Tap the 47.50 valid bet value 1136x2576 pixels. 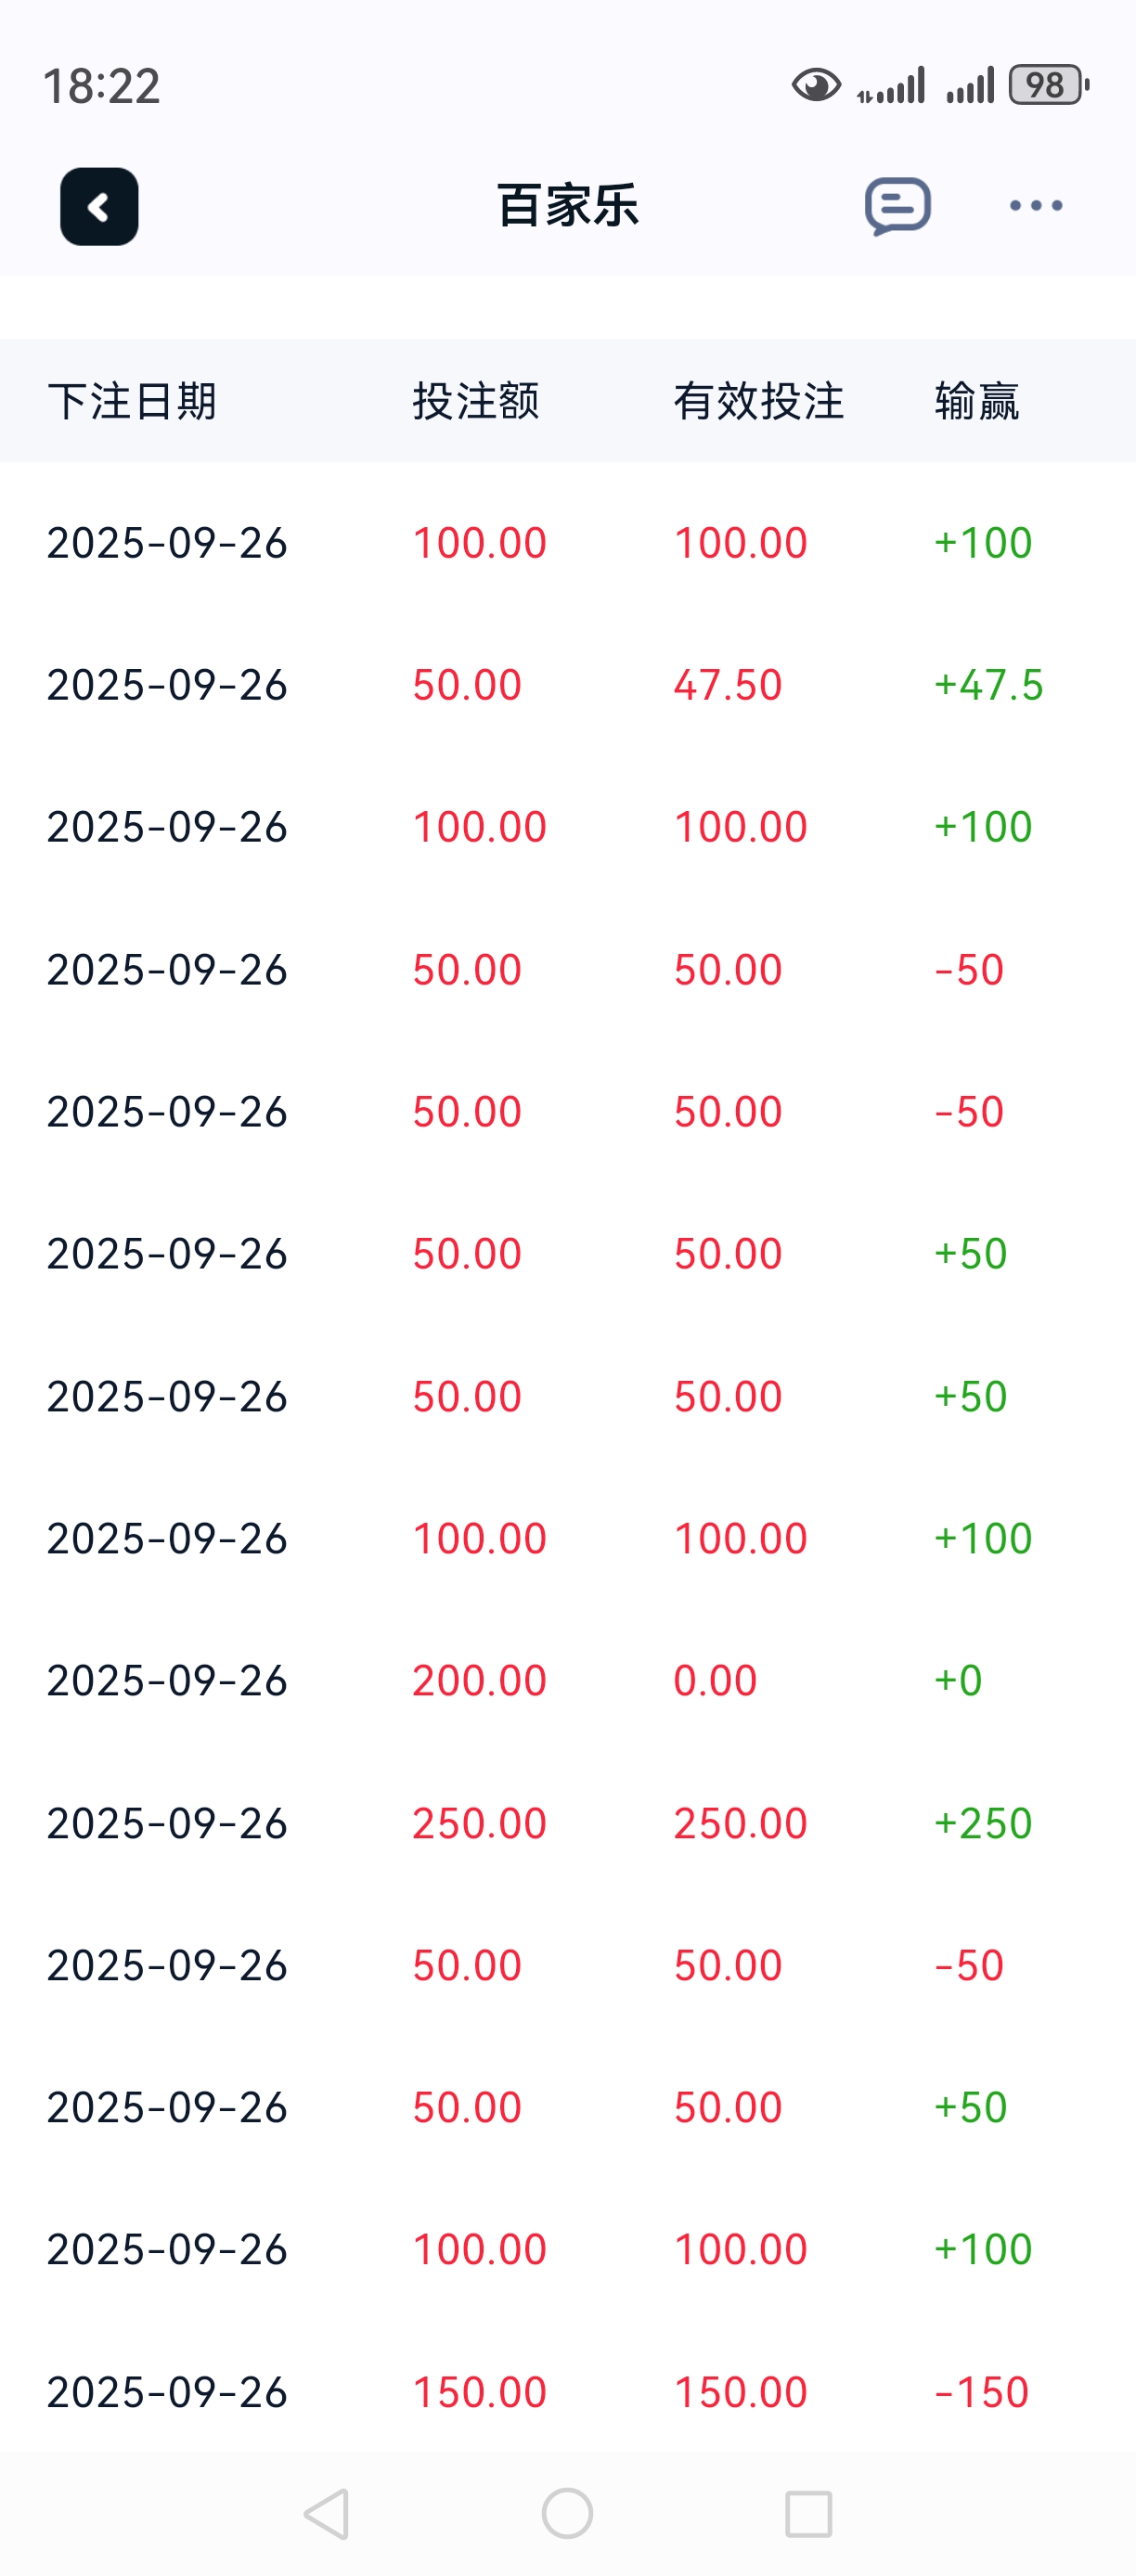(727, 685)
